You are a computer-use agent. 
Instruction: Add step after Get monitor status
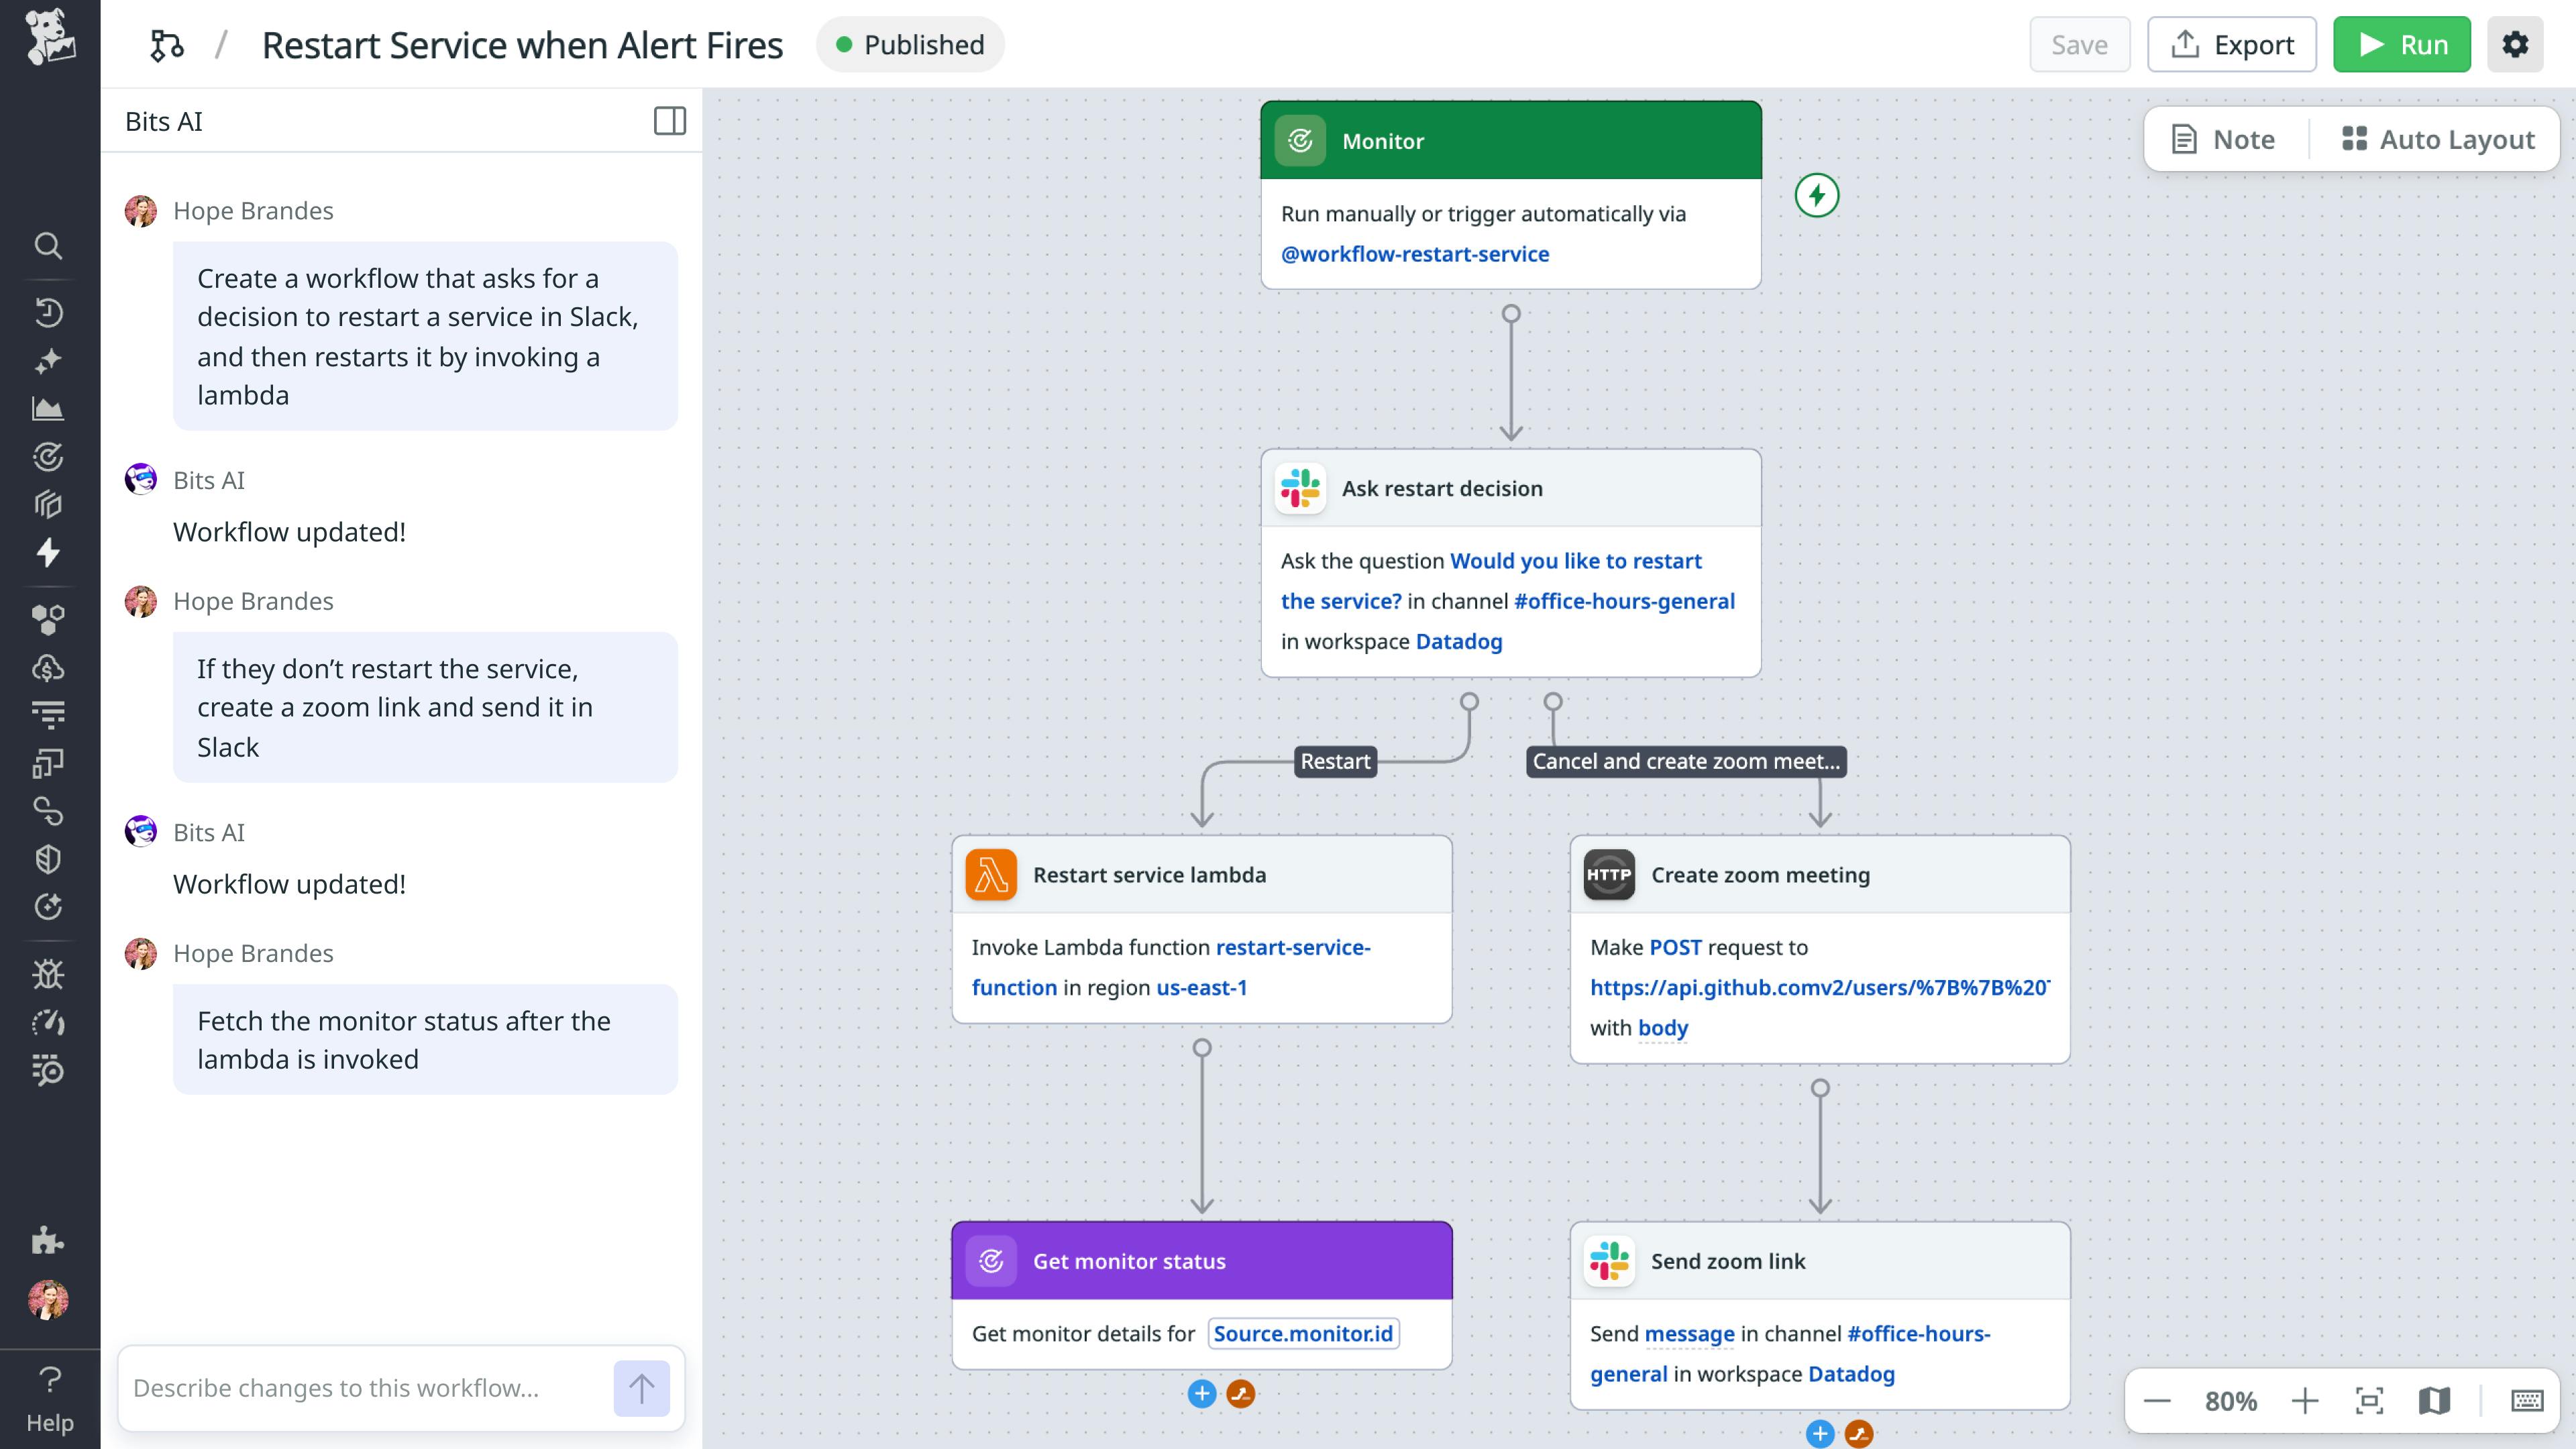click(1201, 1394)
